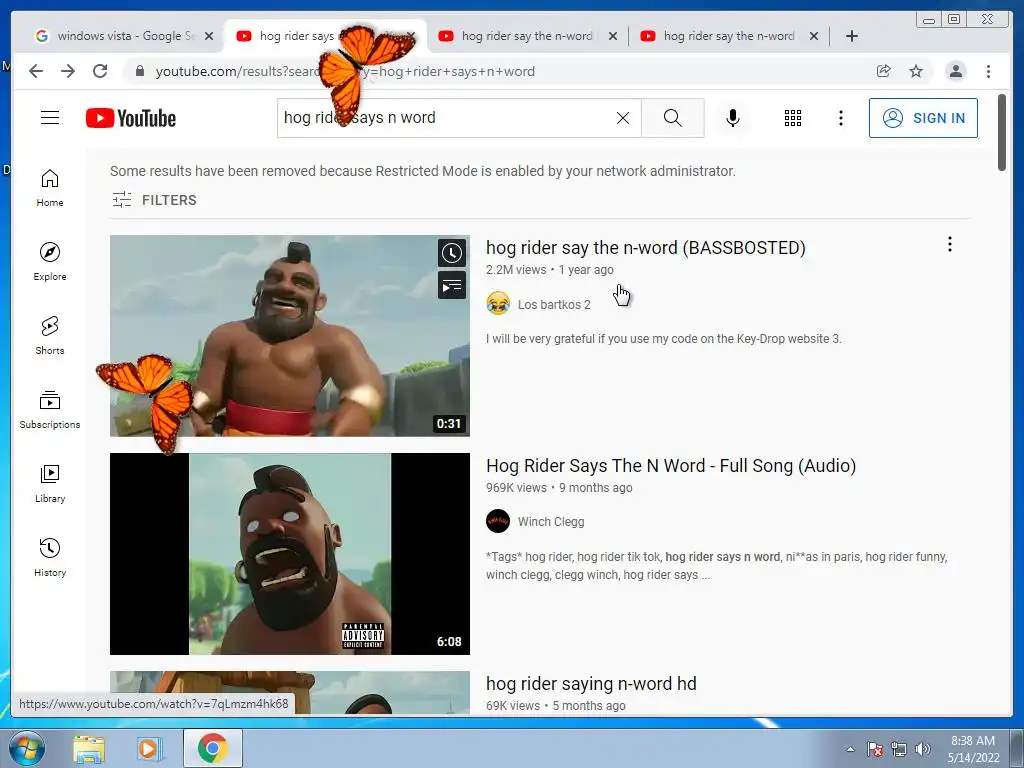
Task: Clear the search box with X icon
Action: (623, 118)
